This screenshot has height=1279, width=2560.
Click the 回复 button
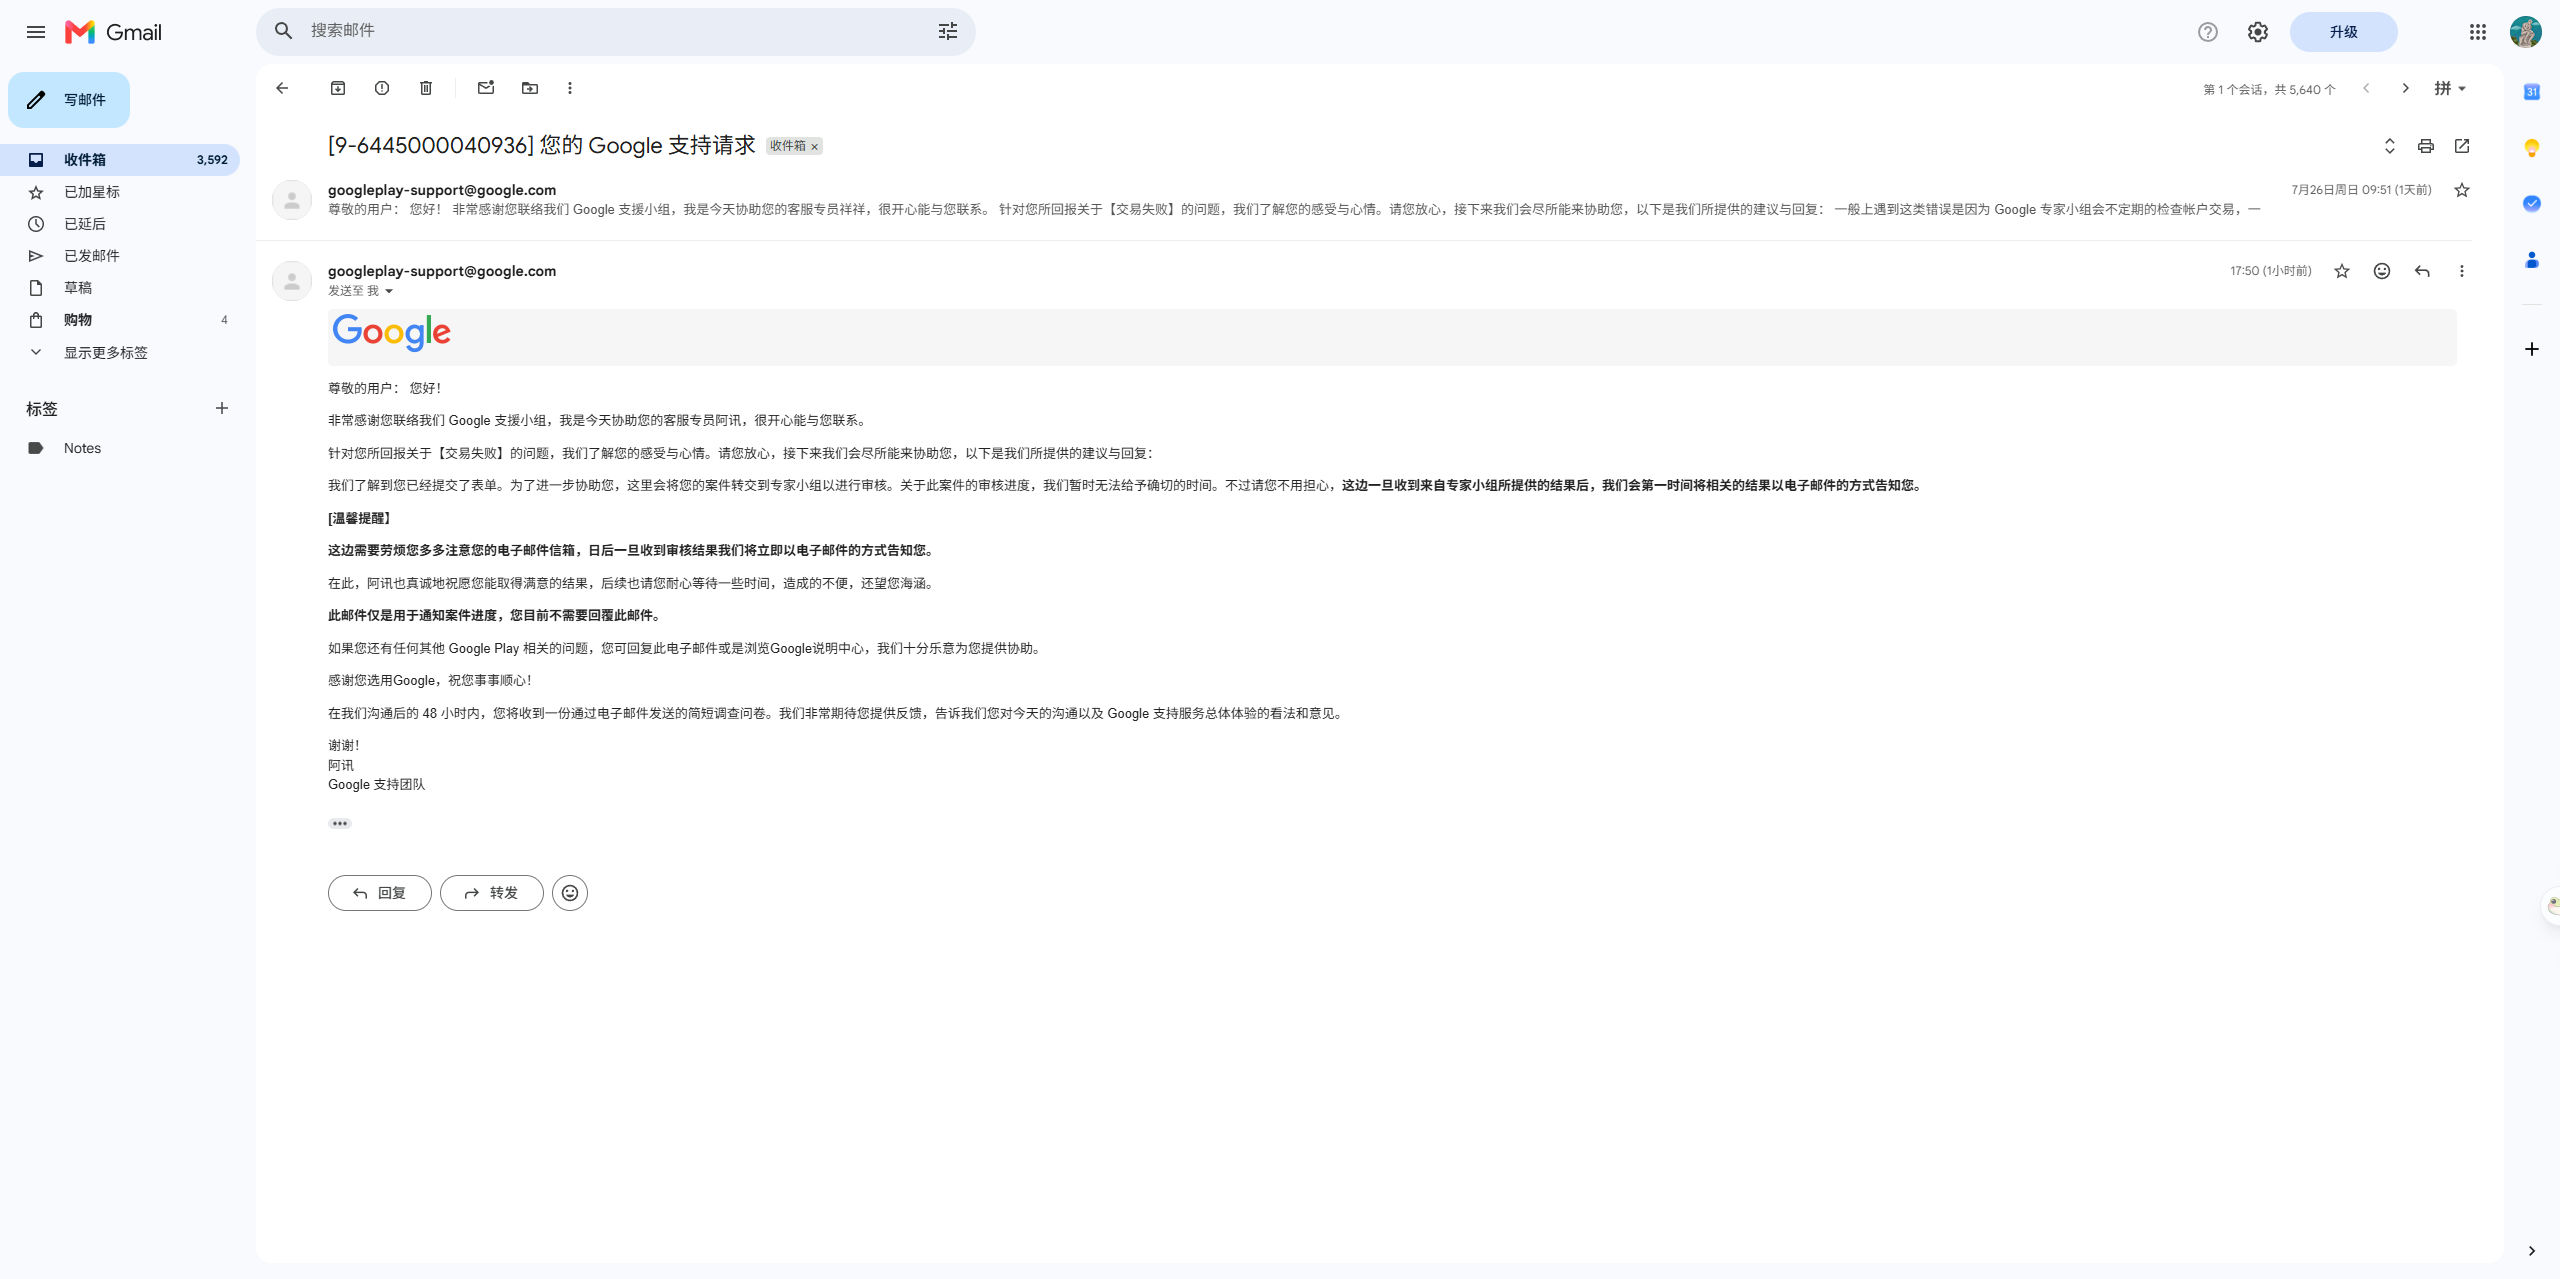pyautogui.click(x=380, y=893)
